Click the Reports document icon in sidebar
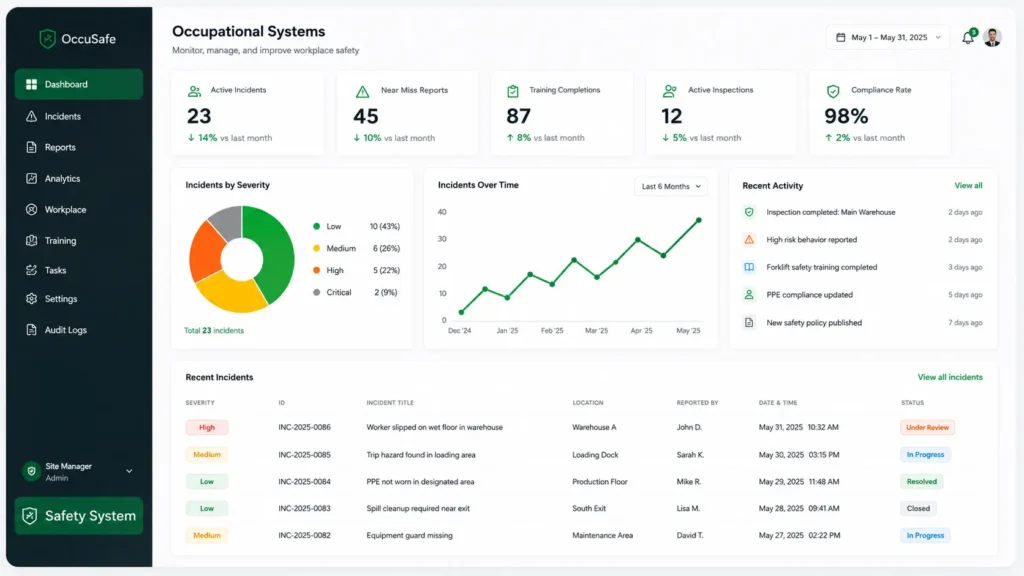This screenshot has height=576, width=1024. tap(31, 147)
